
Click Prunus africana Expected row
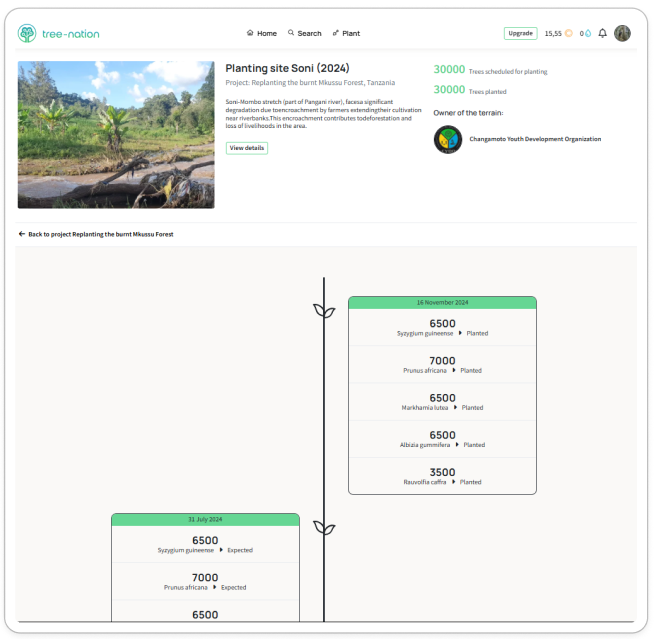(205, 581)
